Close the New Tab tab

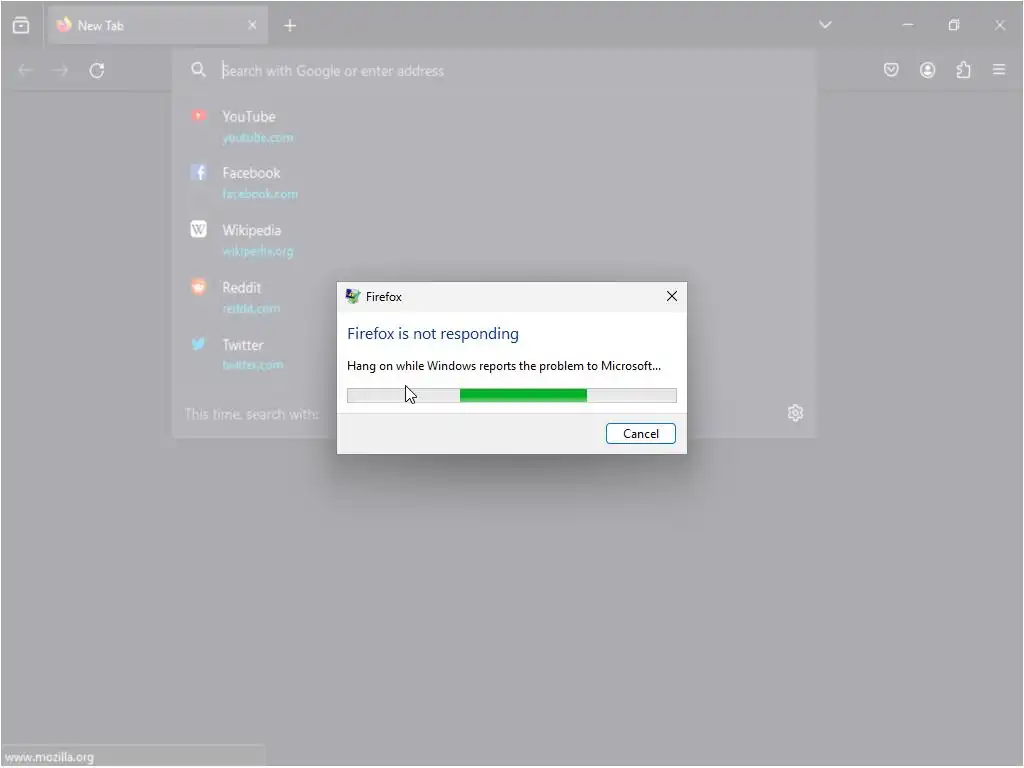[x=252, y=25]
